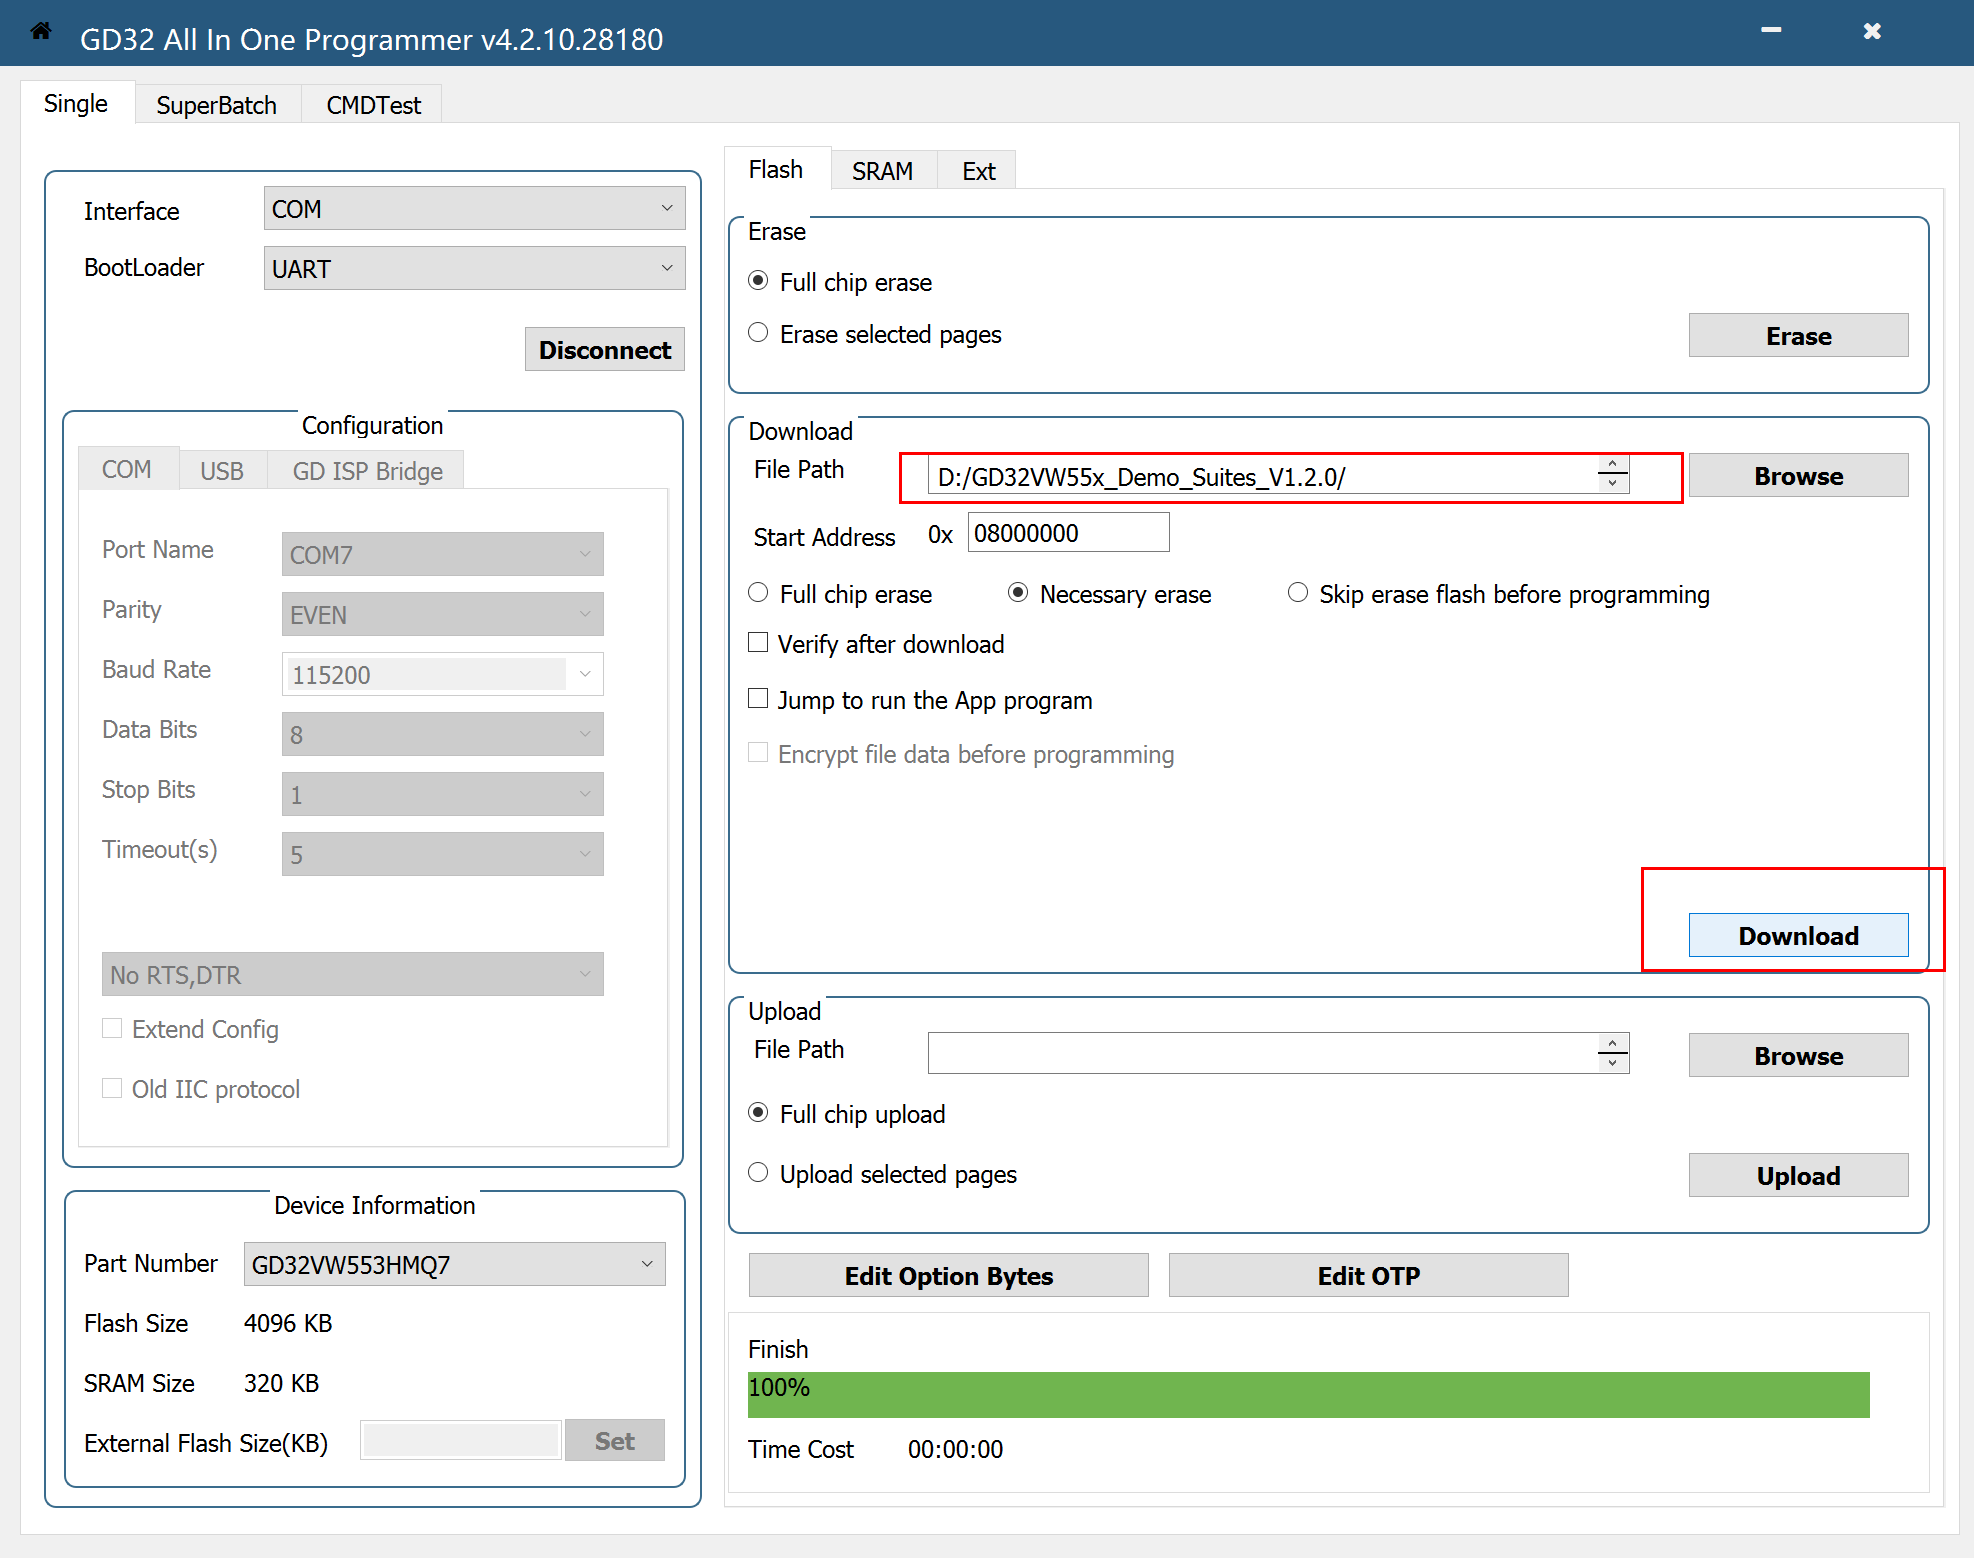Minimize the programmer window
Screen dimensions: 1974x1558
coord(1771,31)
